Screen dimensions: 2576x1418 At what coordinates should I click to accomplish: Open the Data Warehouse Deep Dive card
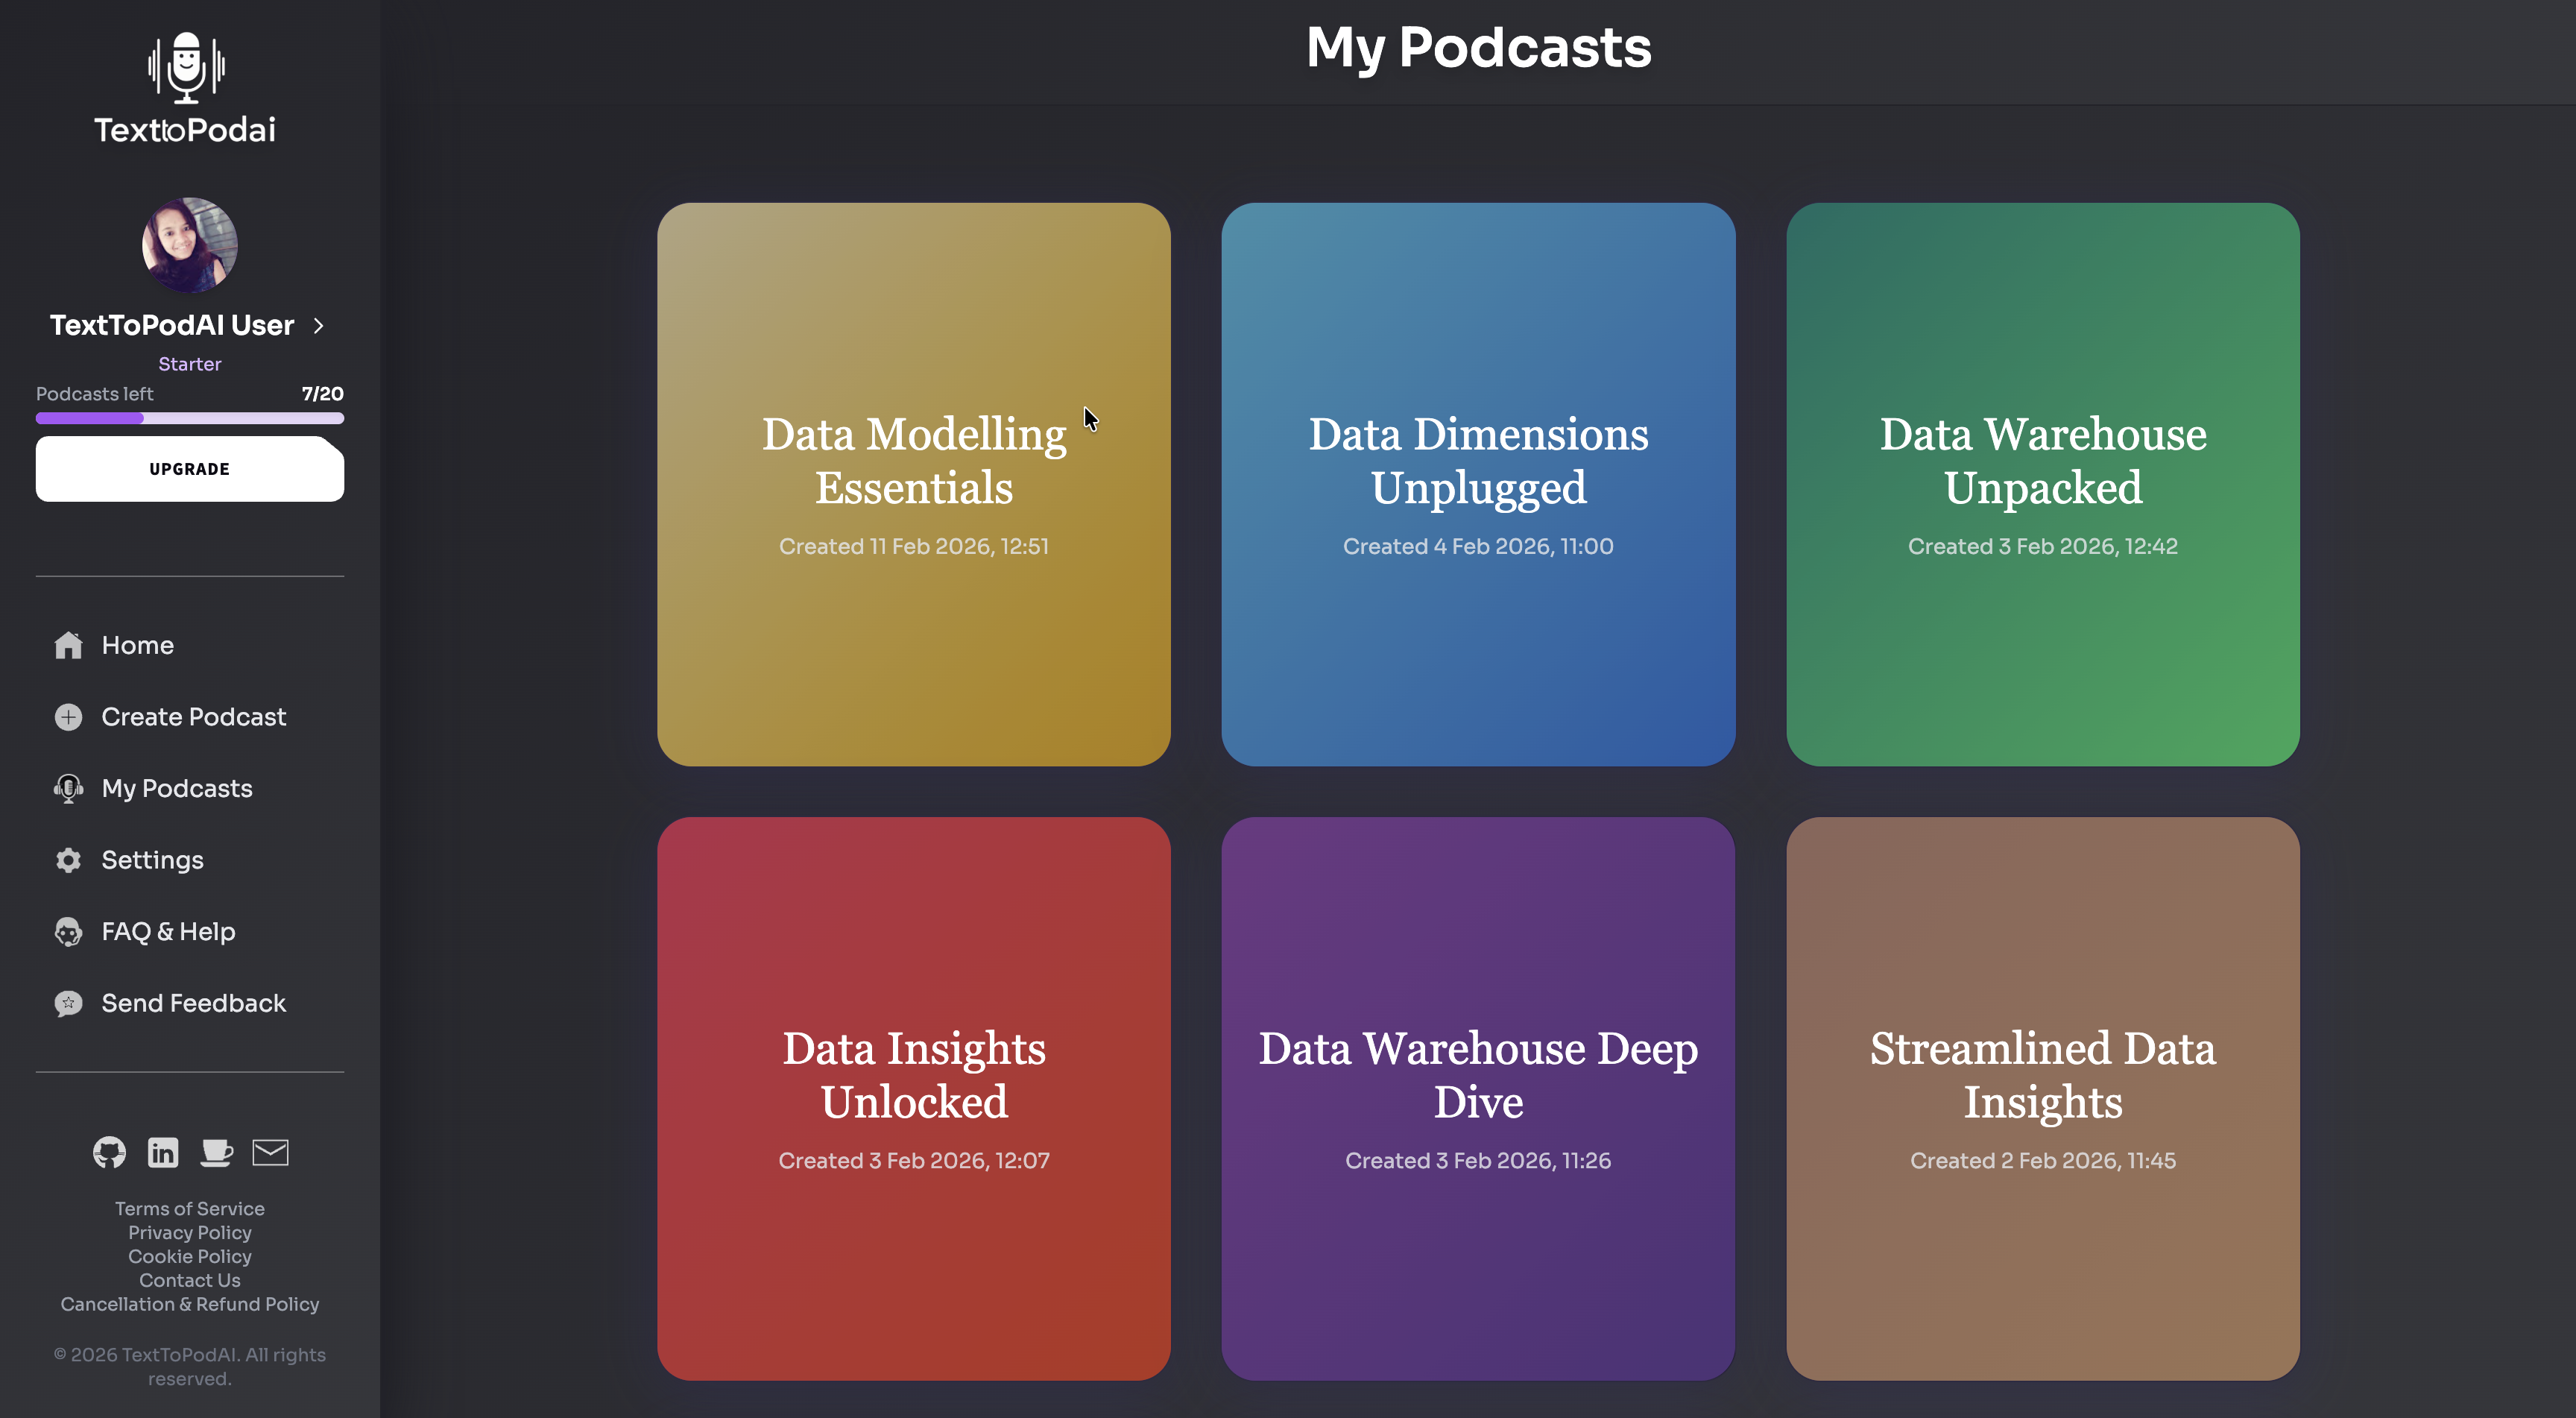[1477, 1098]
